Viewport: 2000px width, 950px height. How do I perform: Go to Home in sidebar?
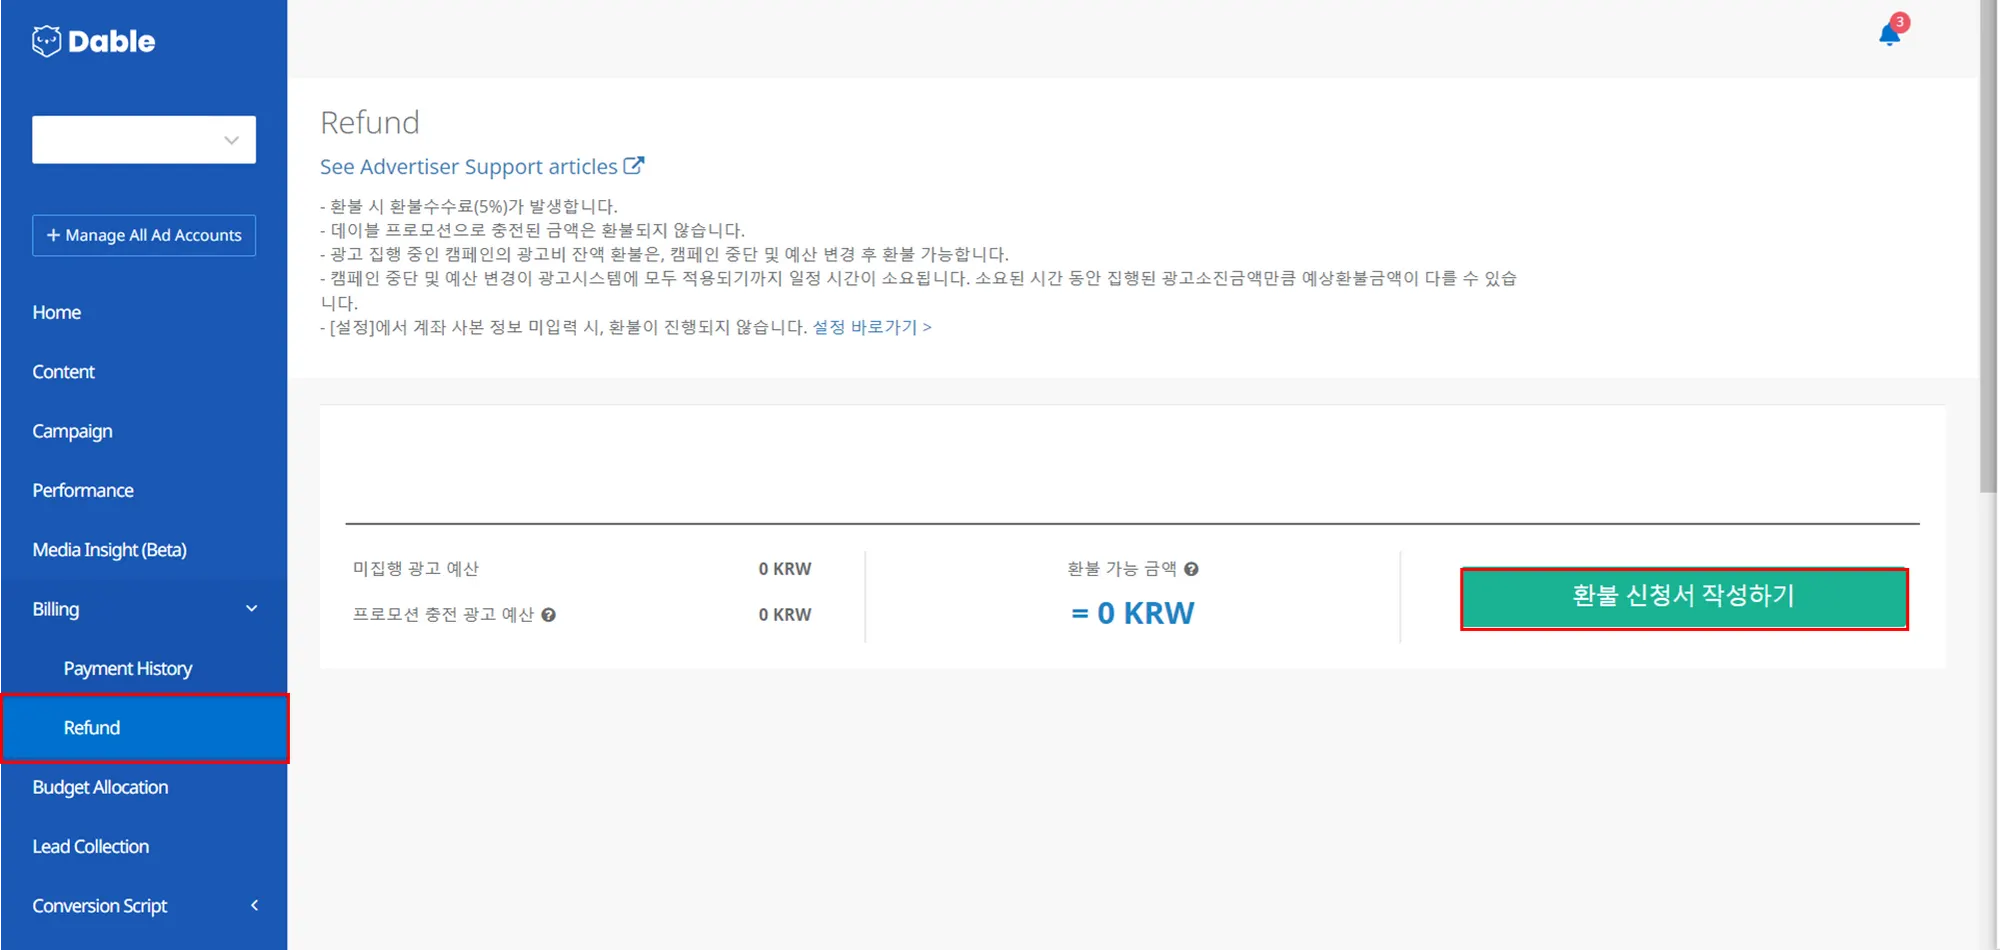(57, 312)
